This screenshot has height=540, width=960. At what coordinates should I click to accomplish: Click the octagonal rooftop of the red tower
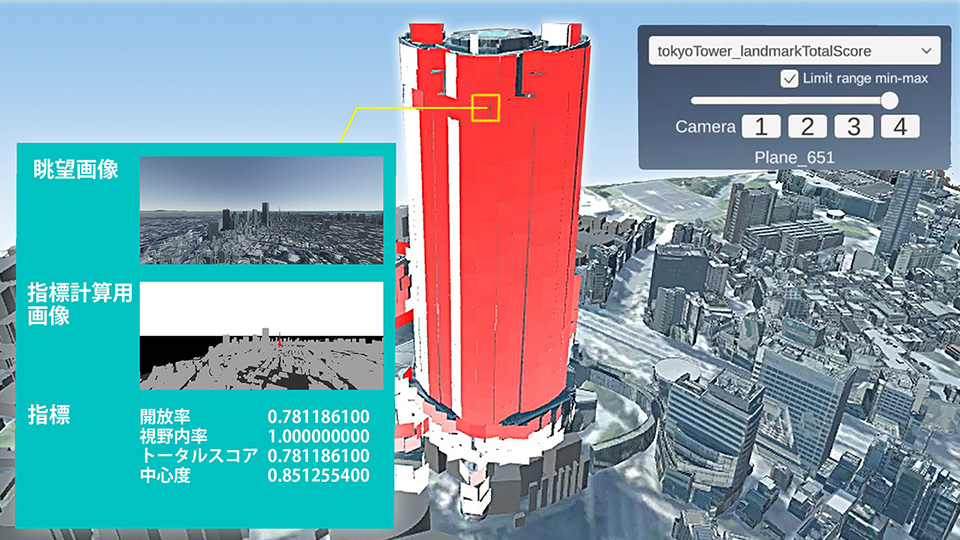(489, 37)
